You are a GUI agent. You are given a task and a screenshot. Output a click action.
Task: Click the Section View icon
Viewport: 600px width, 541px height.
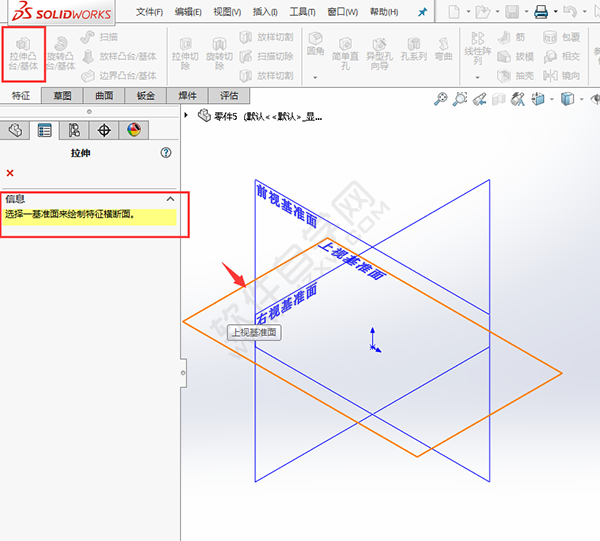(499, 99)
